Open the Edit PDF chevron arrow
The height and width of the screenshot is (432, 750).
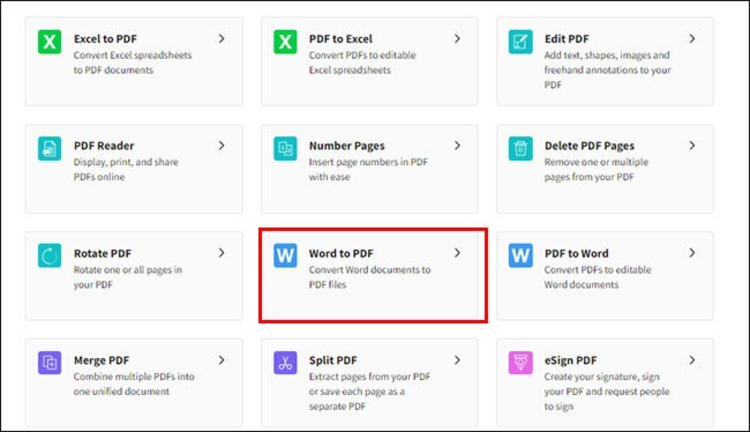coord(692,38)
